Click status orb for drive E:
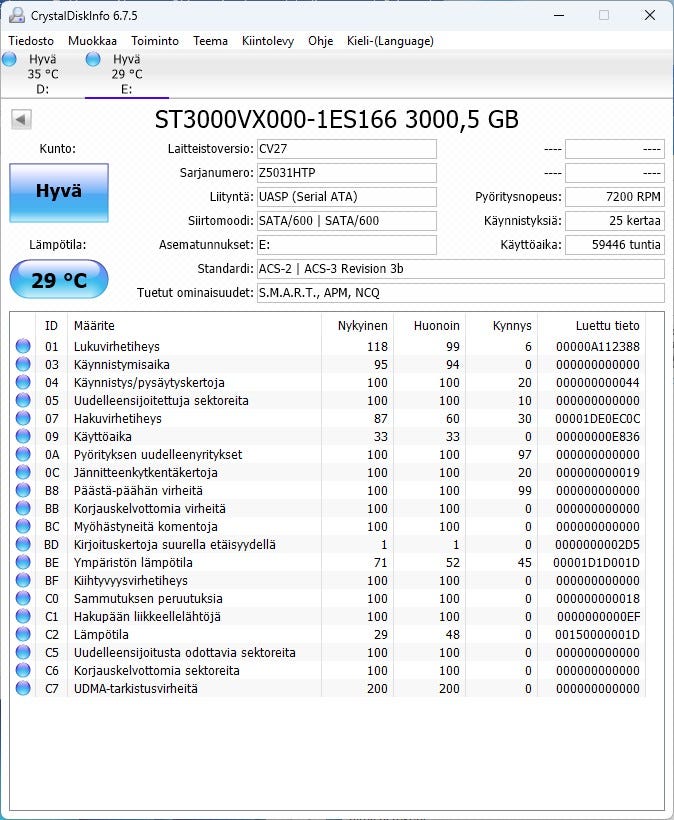This screenshot has width=674, height=820. (x=93, y=59)
